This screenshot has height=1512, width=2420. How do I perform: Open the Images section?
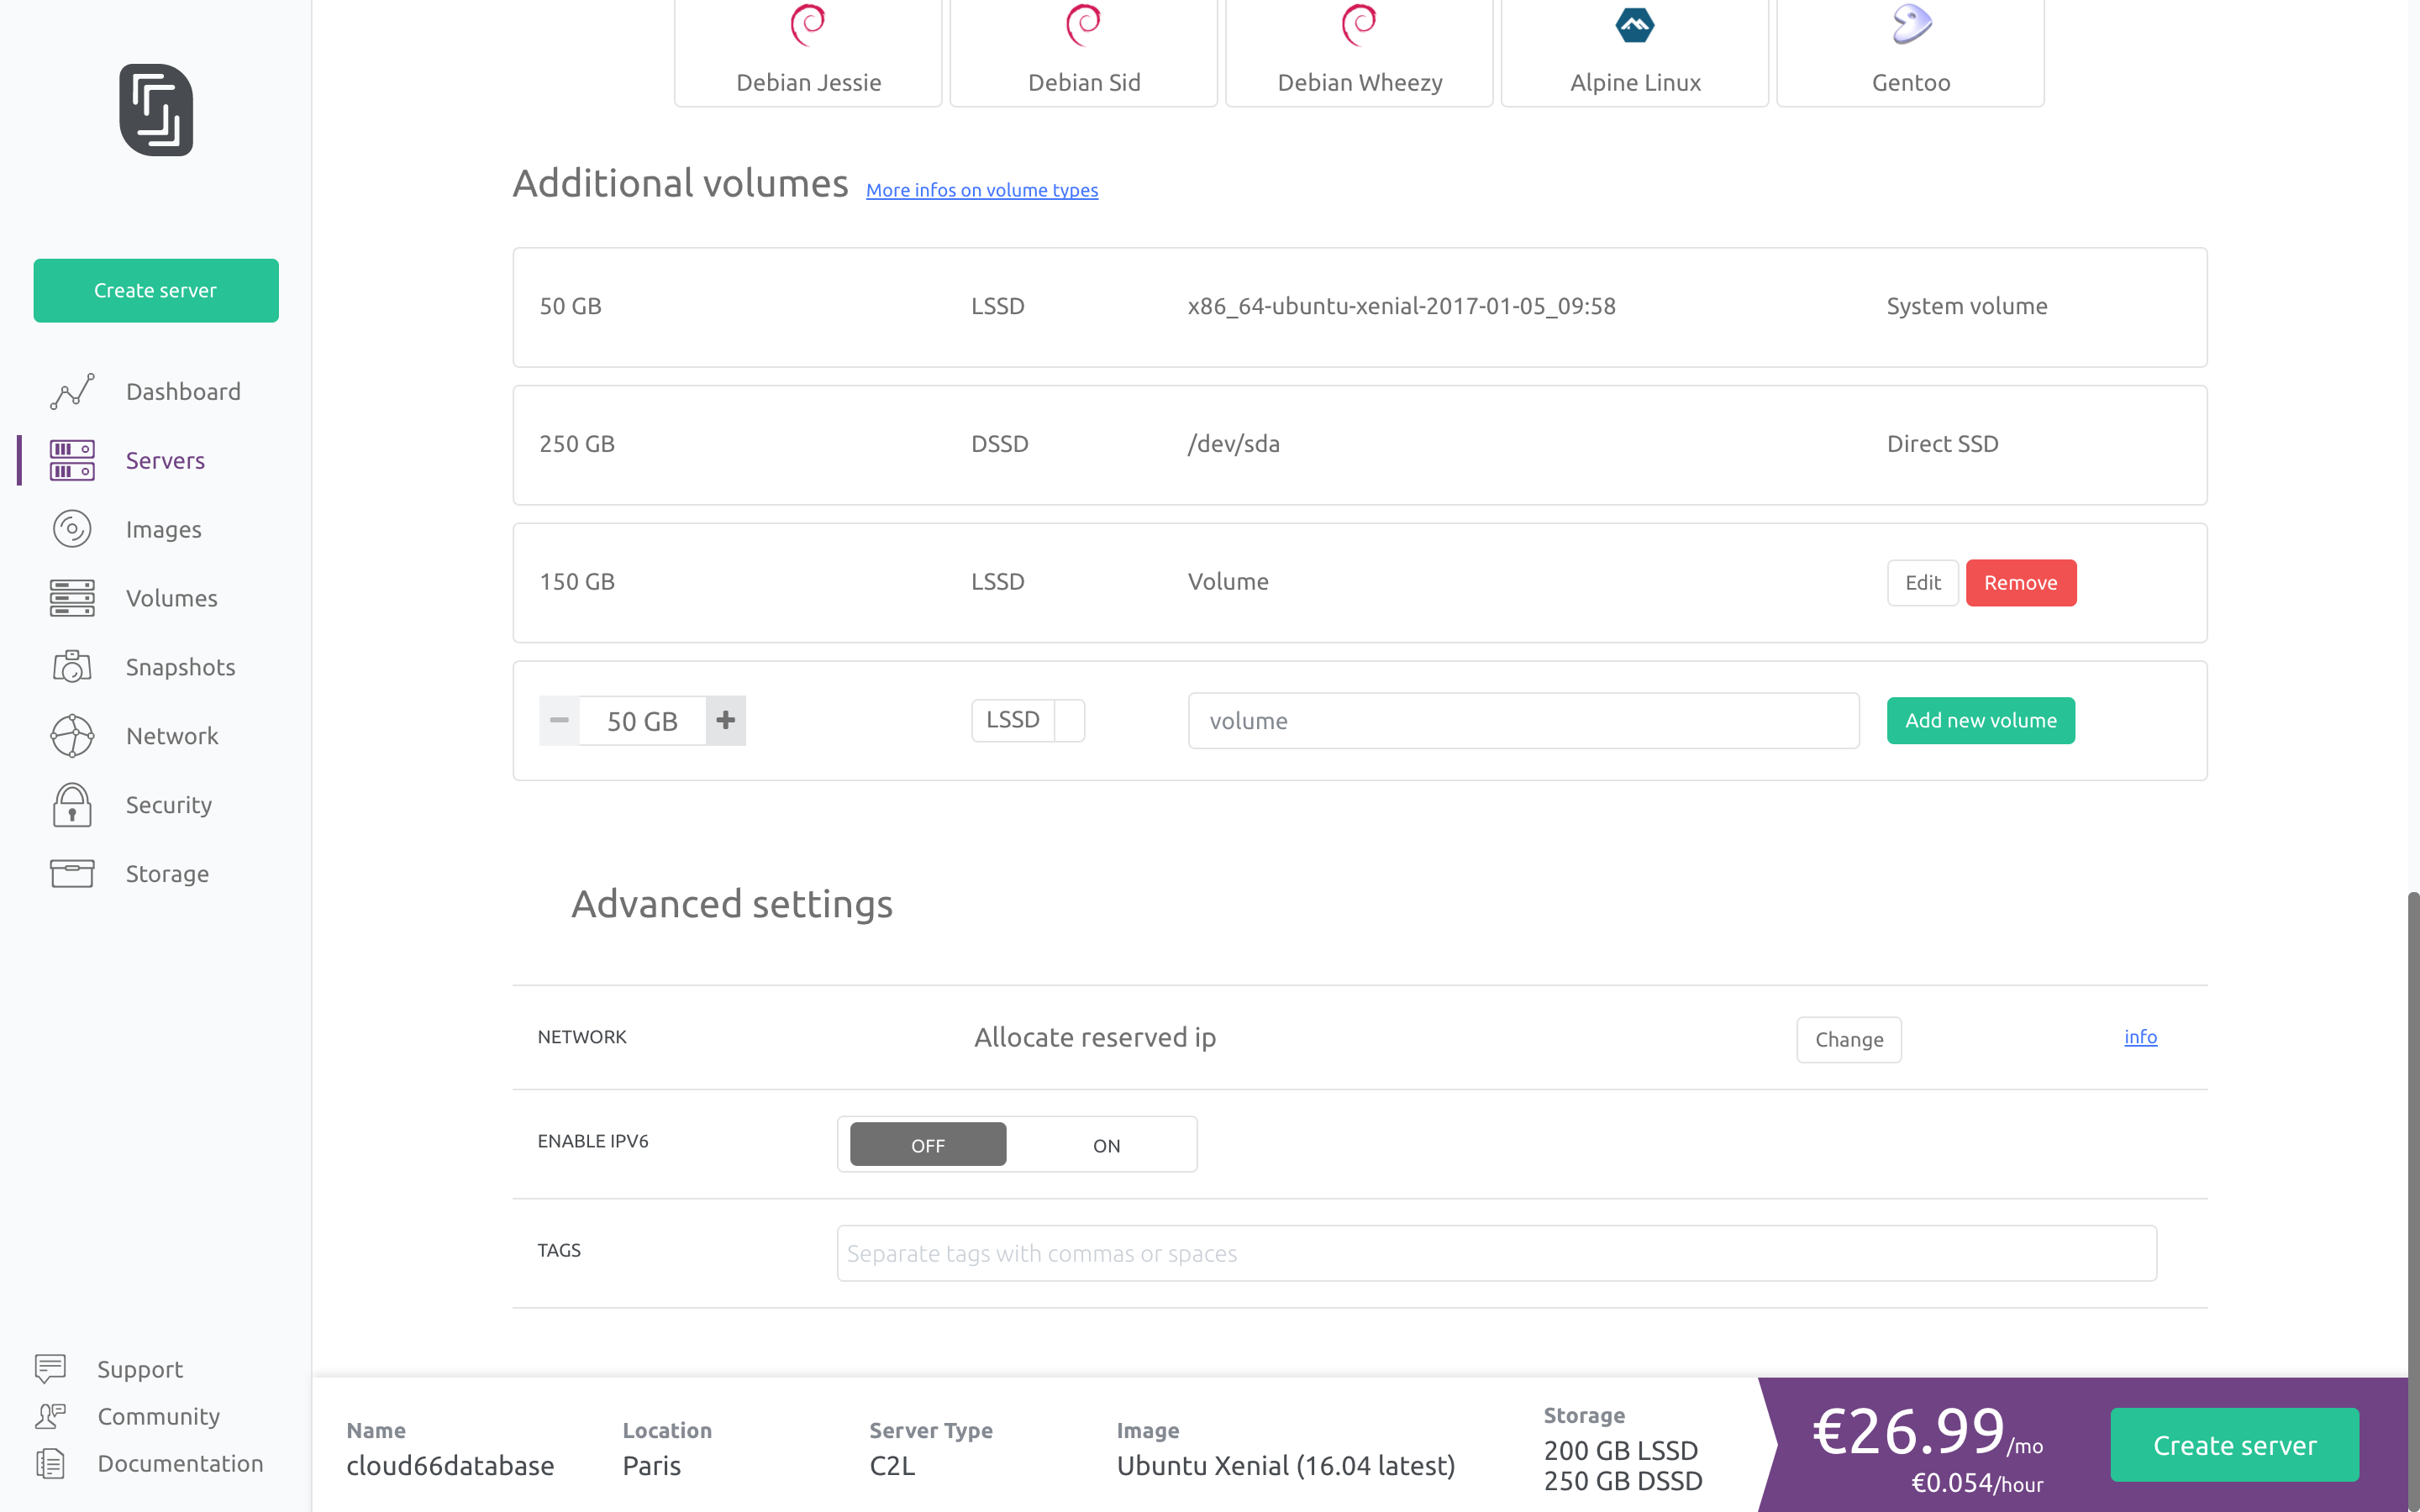point(163,529)
